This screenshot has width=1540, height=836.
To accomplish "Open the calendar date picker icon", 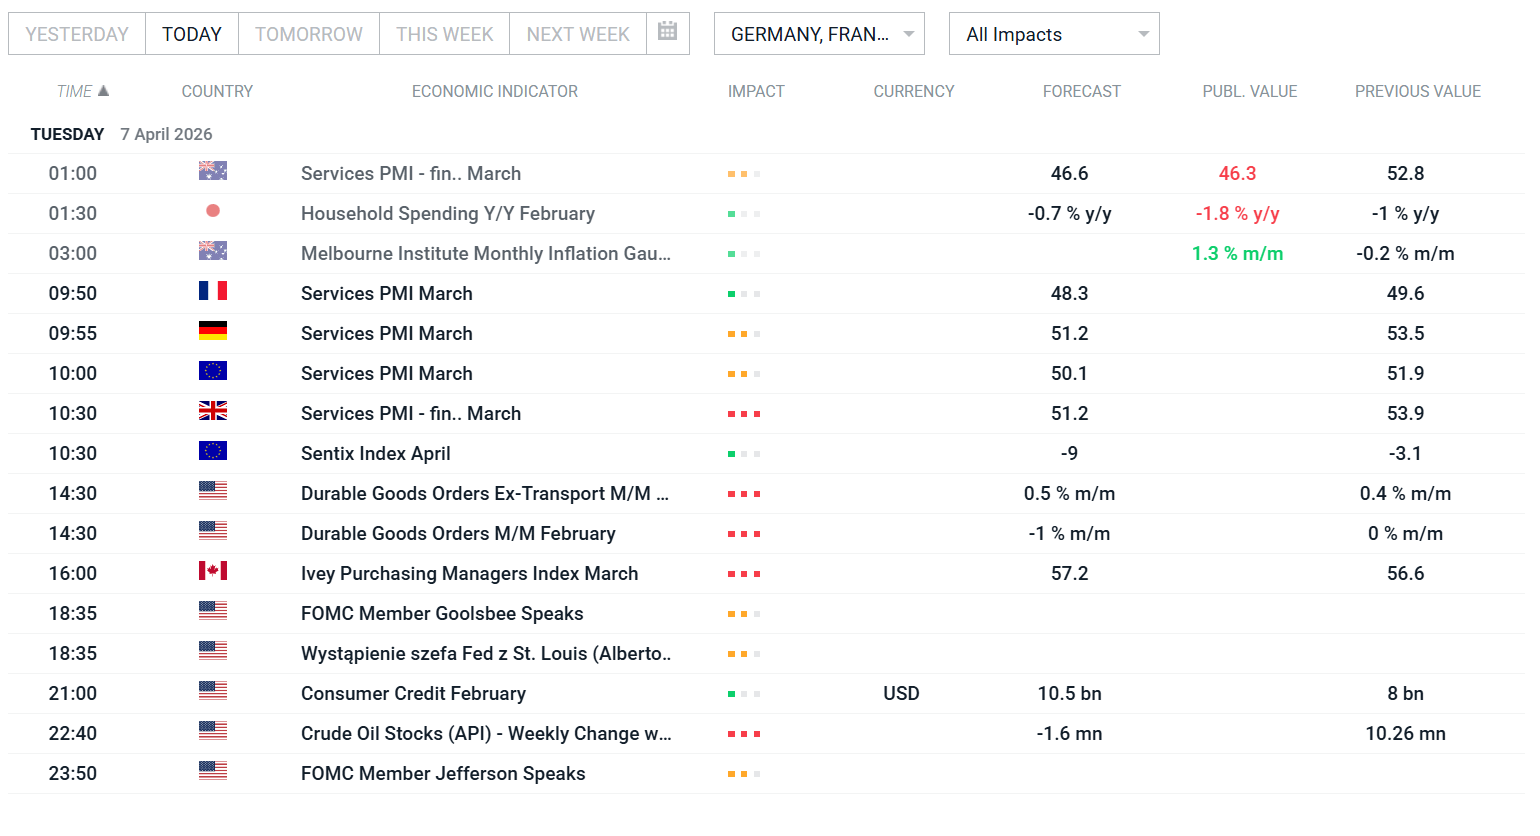I will (667, 33).
